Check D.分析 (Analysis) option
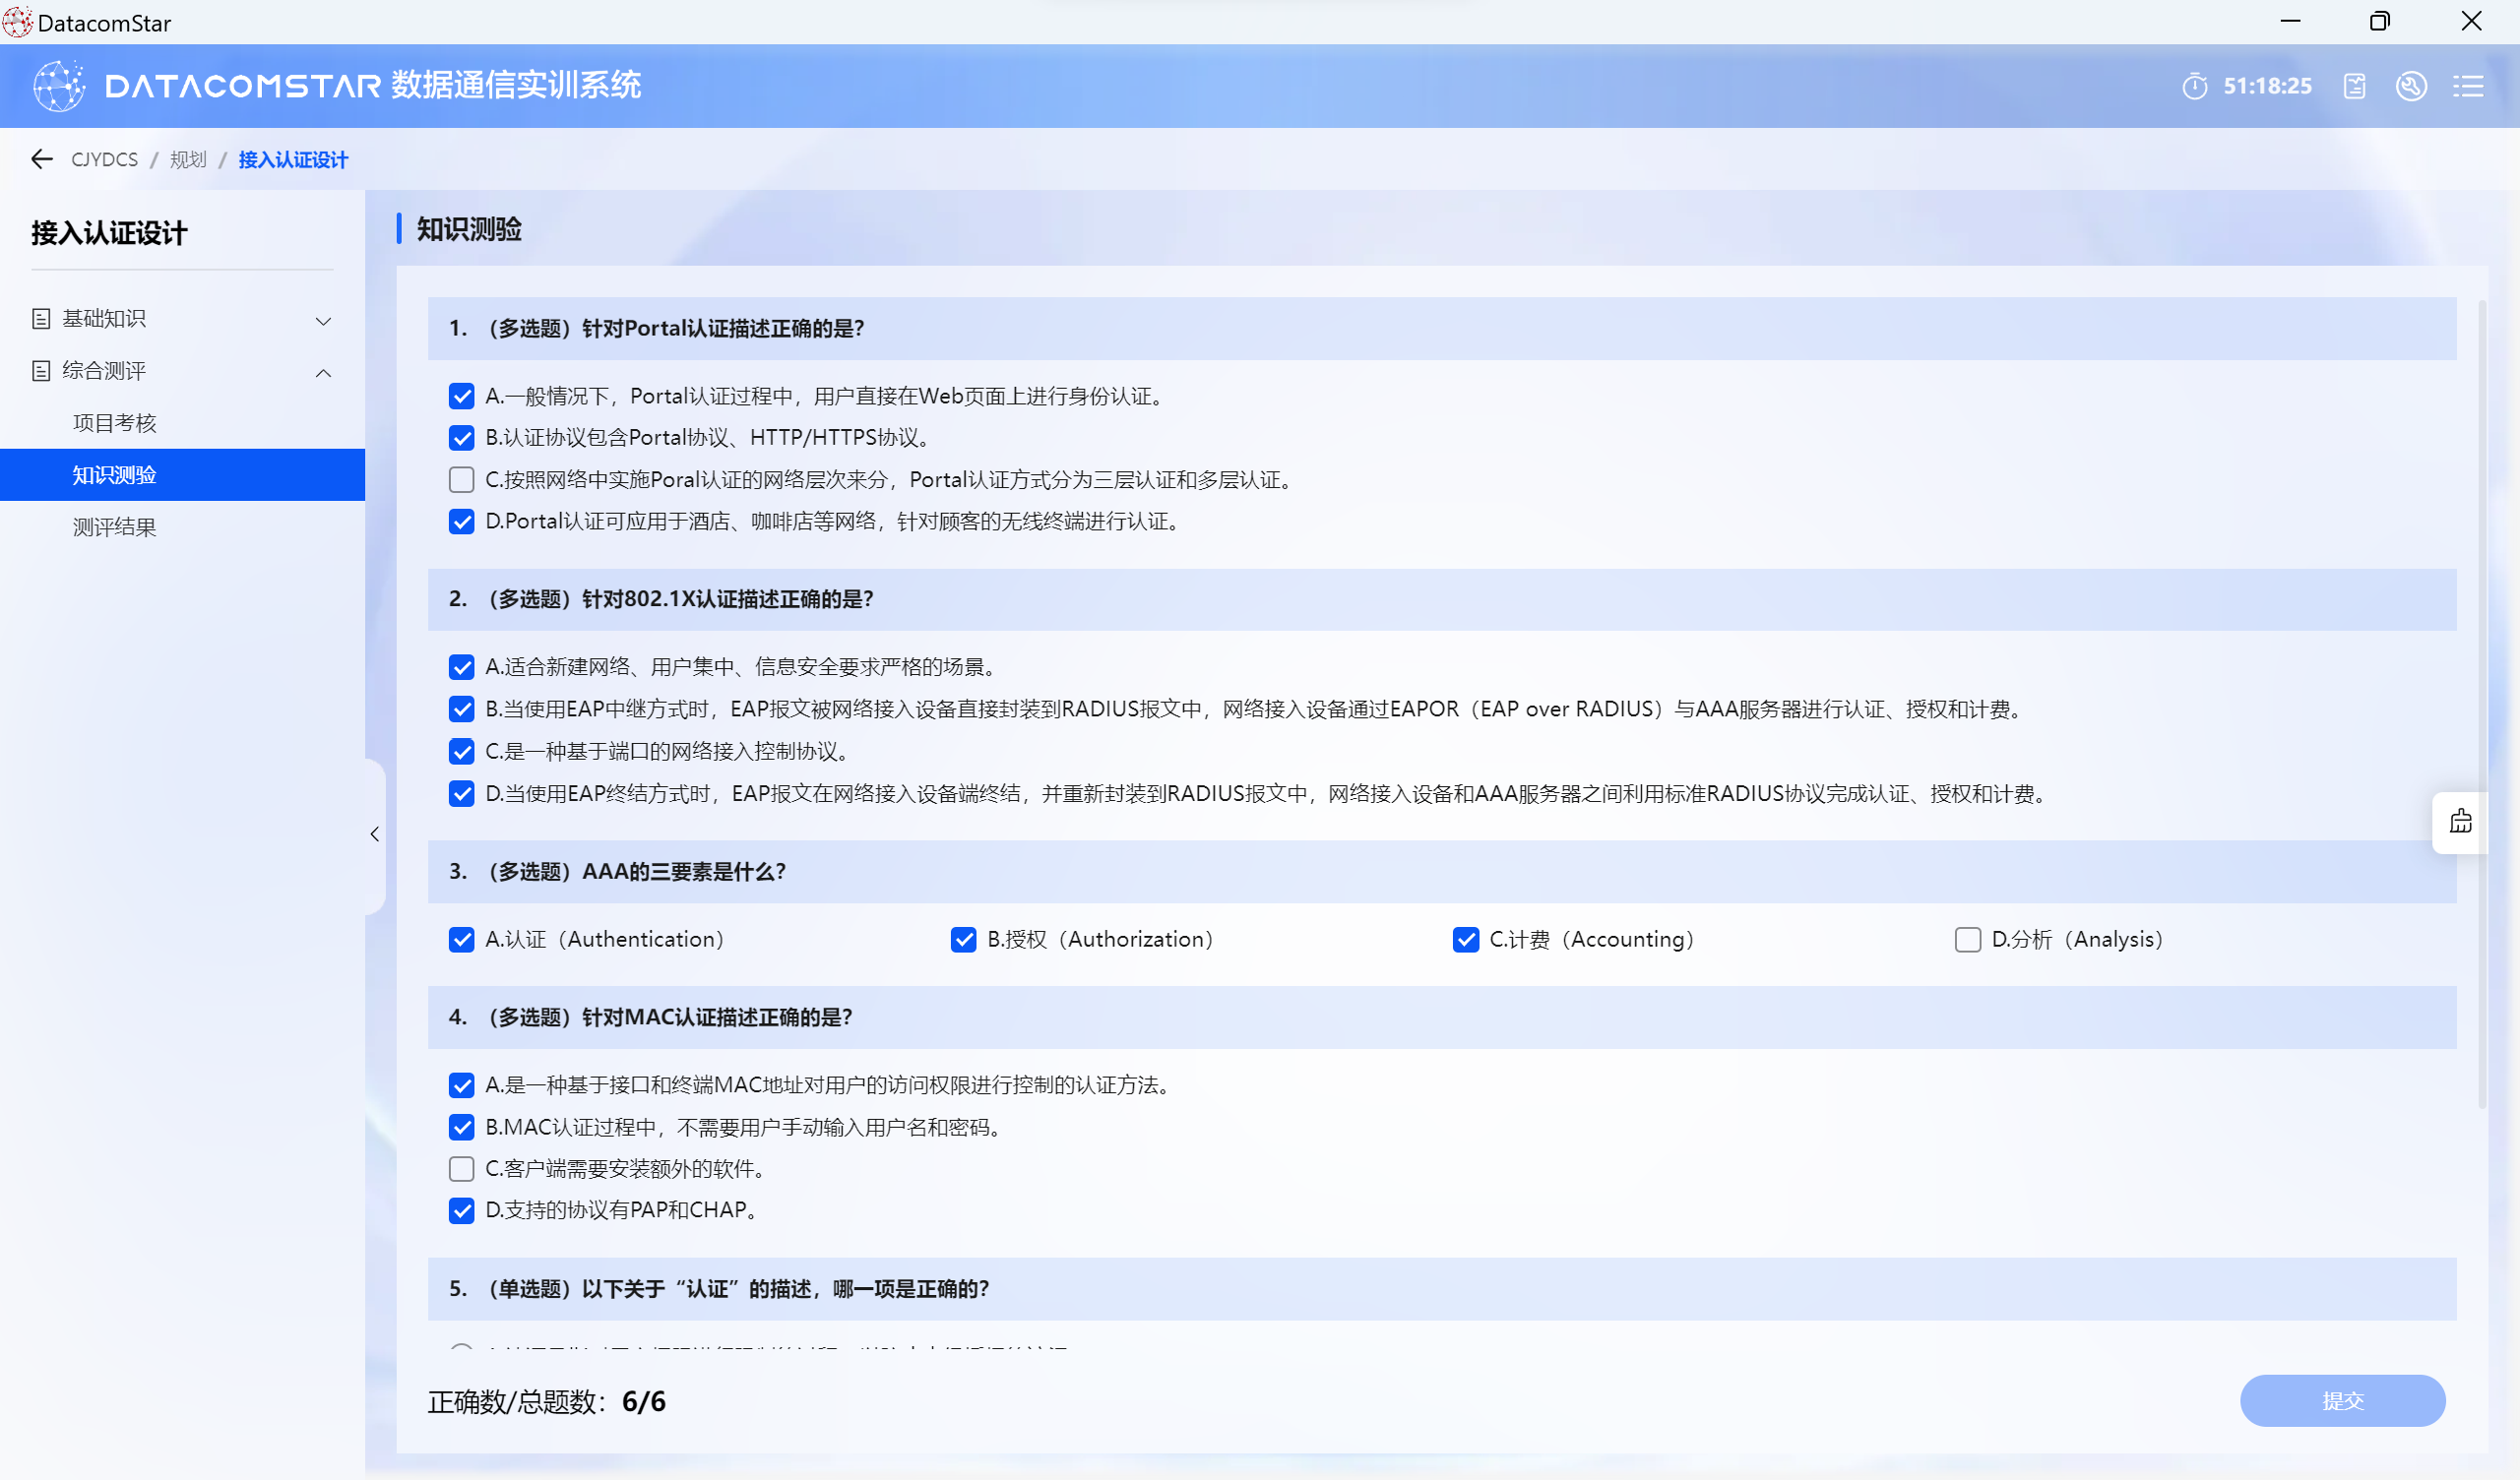This screenshot has height=1480, width=2520. coord(1967,940)
